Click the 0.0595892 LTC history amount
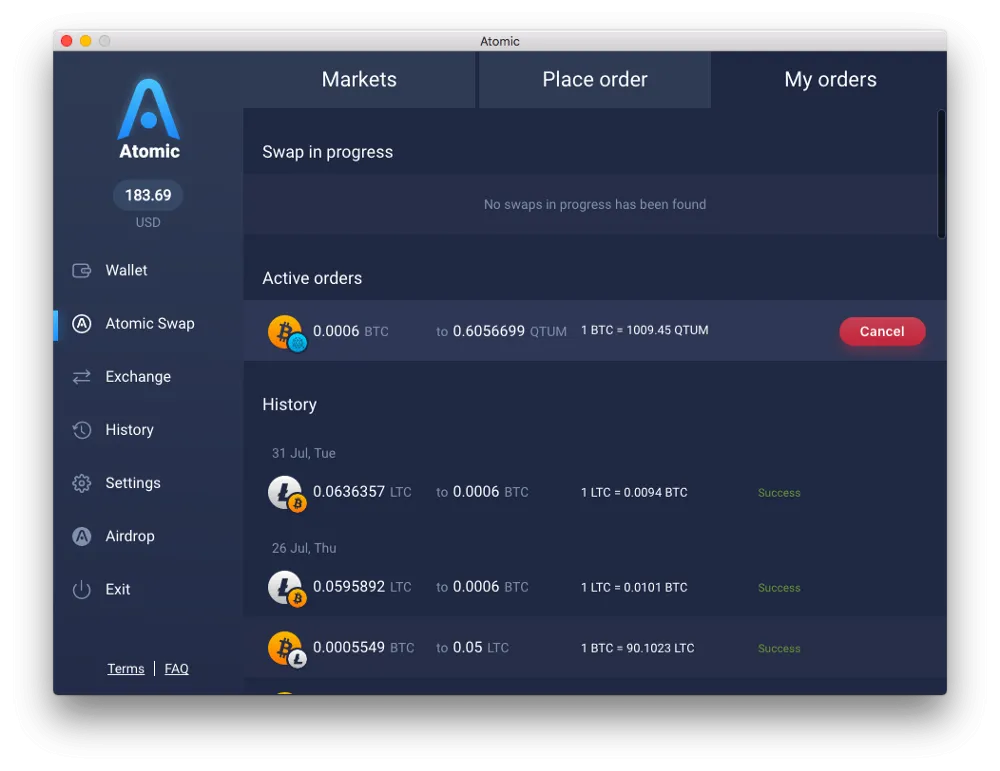This screenshot has height=771, width=1000. (x=362, y=587)
